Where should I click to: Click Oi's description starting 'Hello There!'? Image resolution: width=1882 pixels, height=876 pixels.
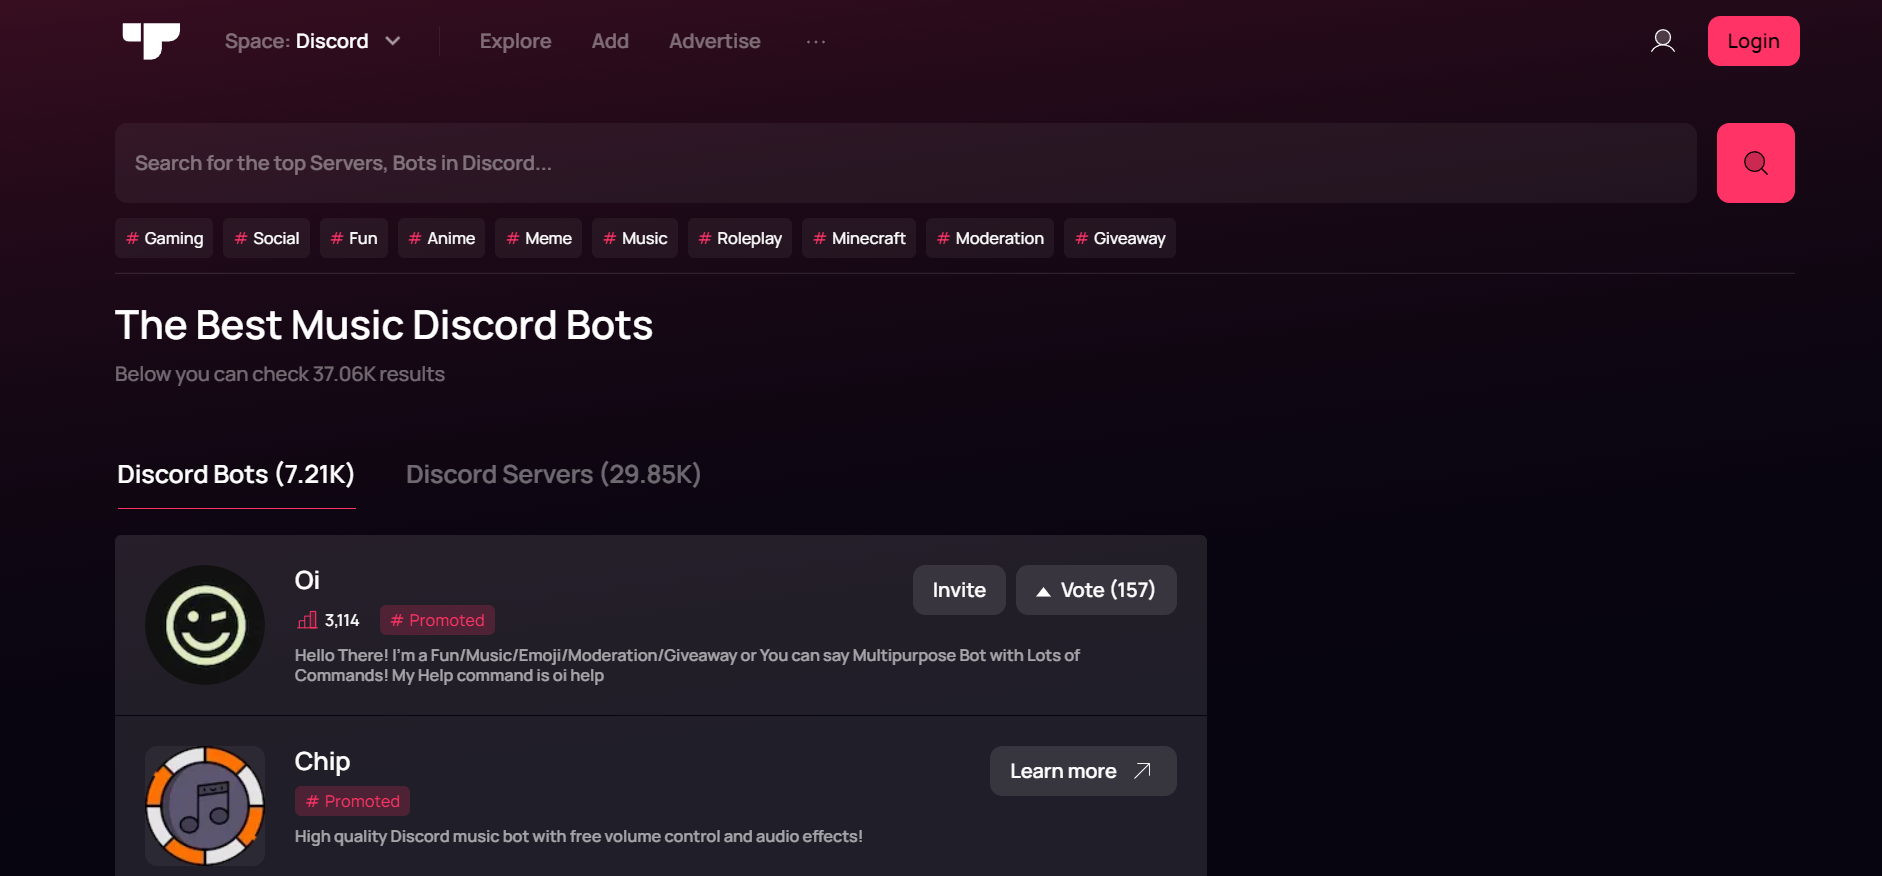(687, 665)
